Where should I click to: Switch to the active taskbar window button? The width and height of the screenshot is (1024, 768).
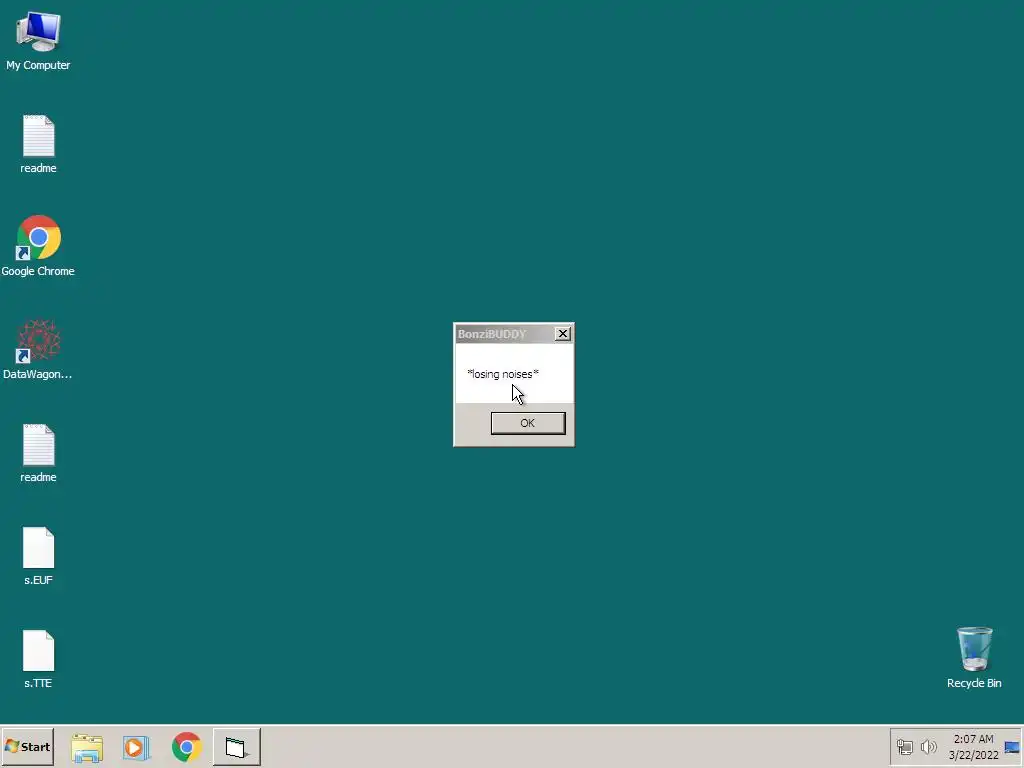236,747
